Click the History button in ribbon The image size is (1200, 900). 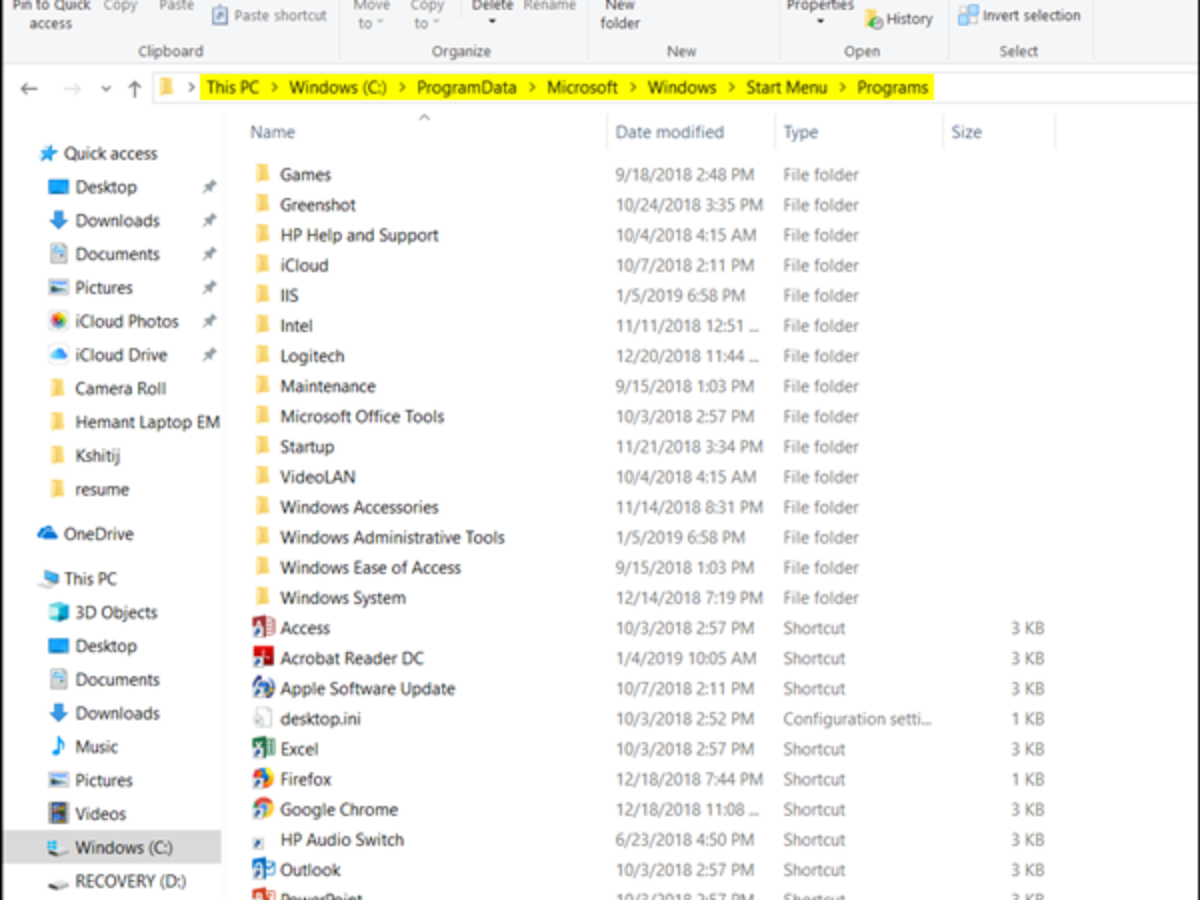[x=898, y=19]
